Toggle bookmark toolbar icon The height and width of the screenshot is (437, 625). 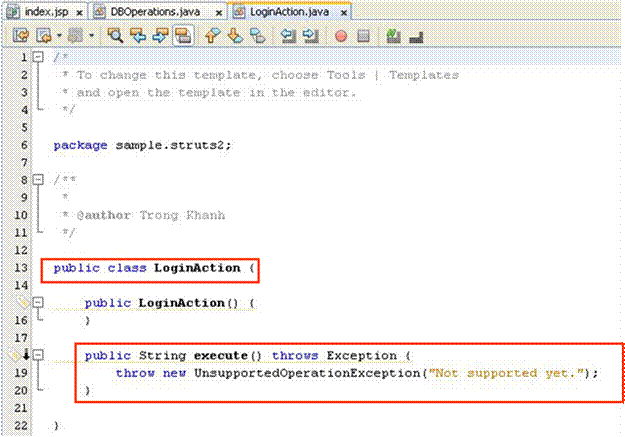point(257,36)
